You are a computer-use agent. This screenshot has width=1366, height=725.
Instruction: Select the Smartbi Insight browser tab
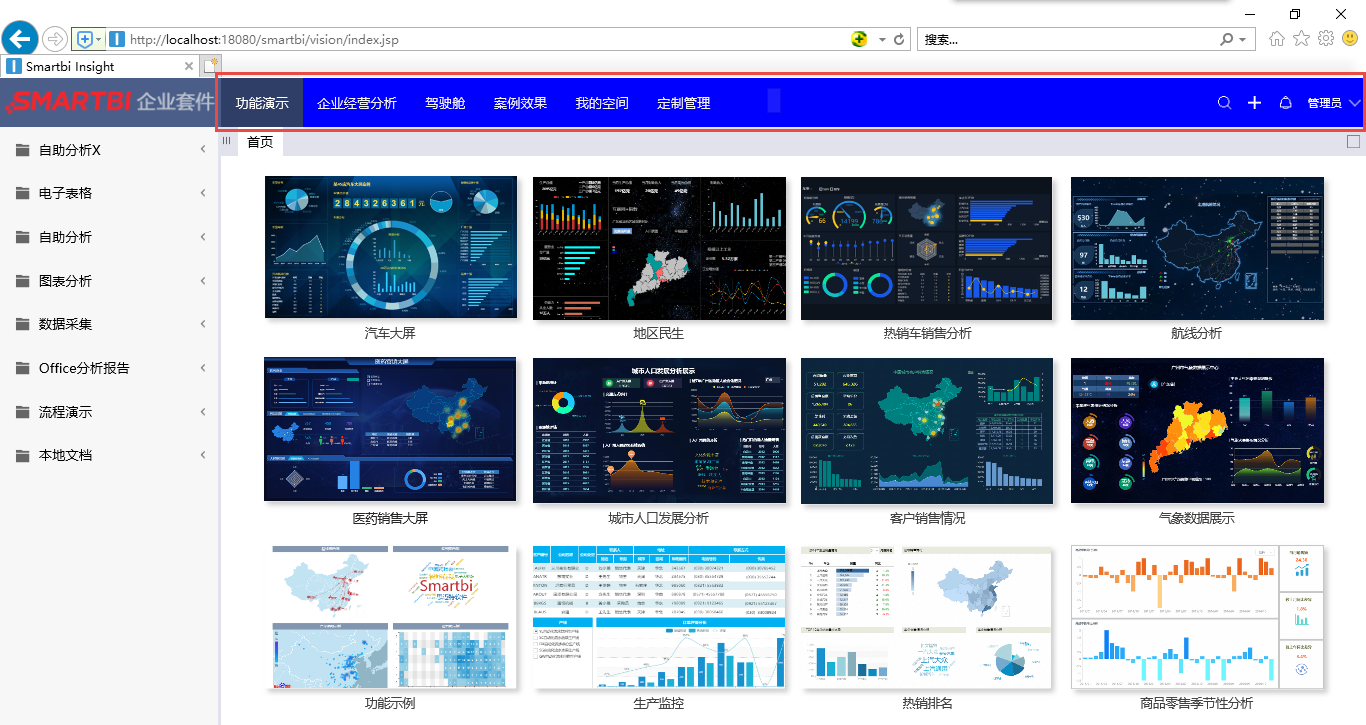point(100,66)
